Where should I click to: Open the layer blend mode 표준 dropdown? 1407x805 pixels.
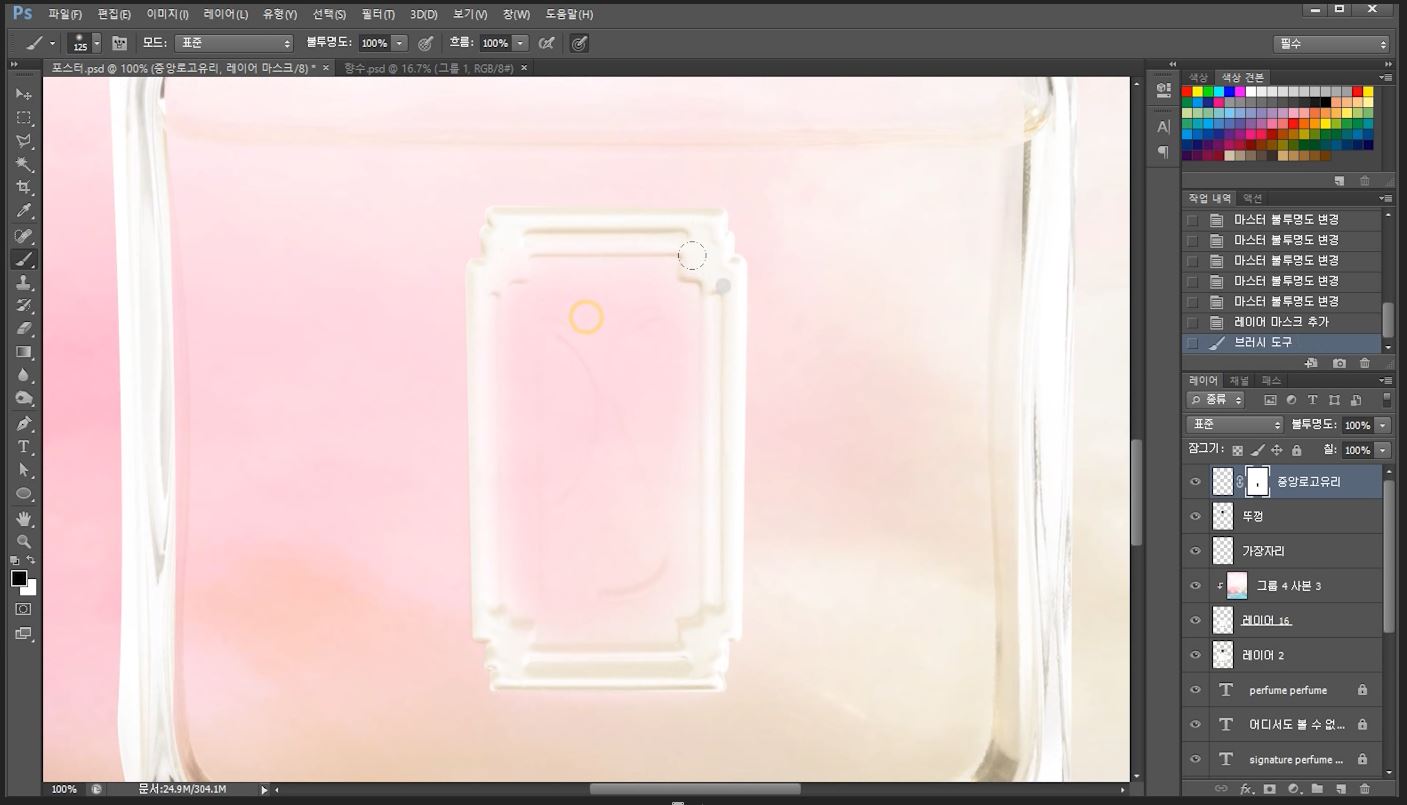pos(1235,425)
